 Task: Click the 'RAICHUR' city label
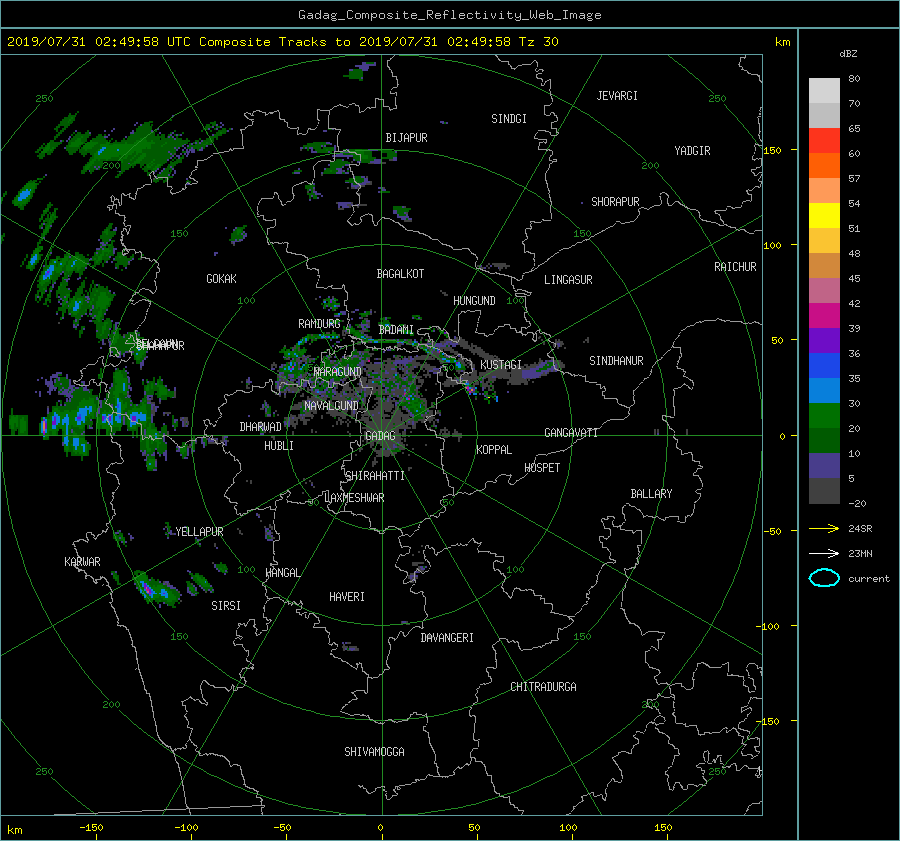pyautogui.click(x=735, y=267)
